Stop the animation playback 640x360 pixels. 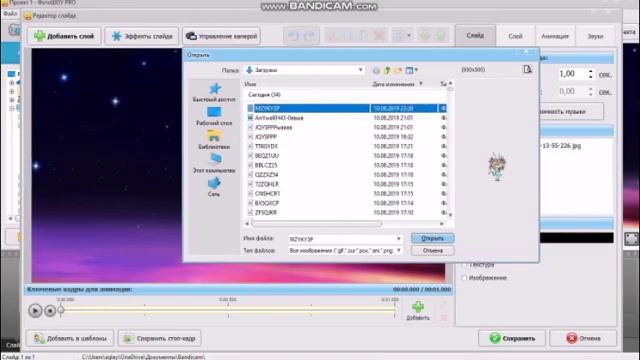[x=50, y=311]
